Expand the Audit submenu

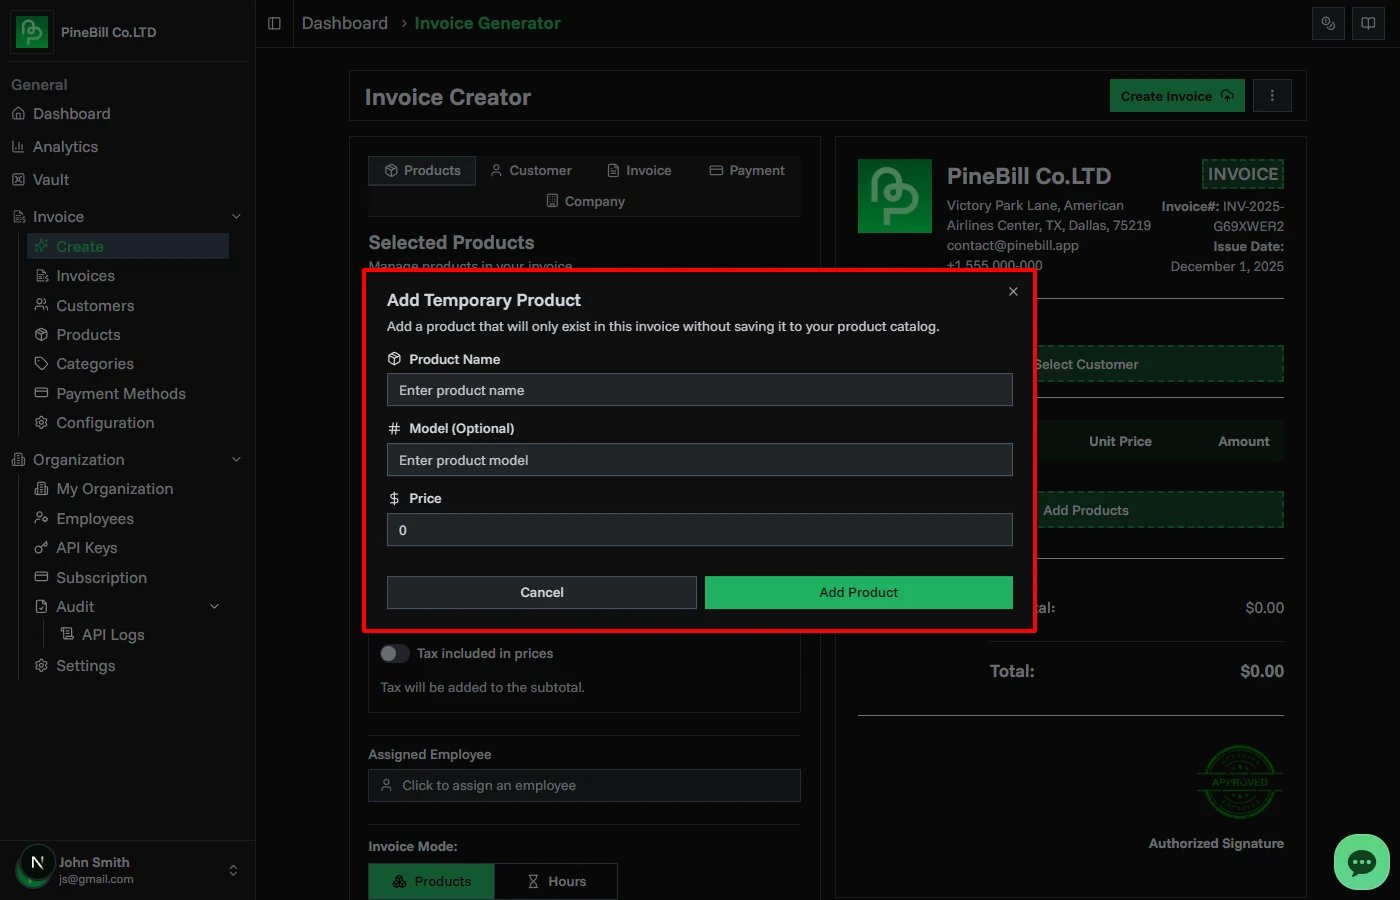pyautogui.click(x=213, y=606)
